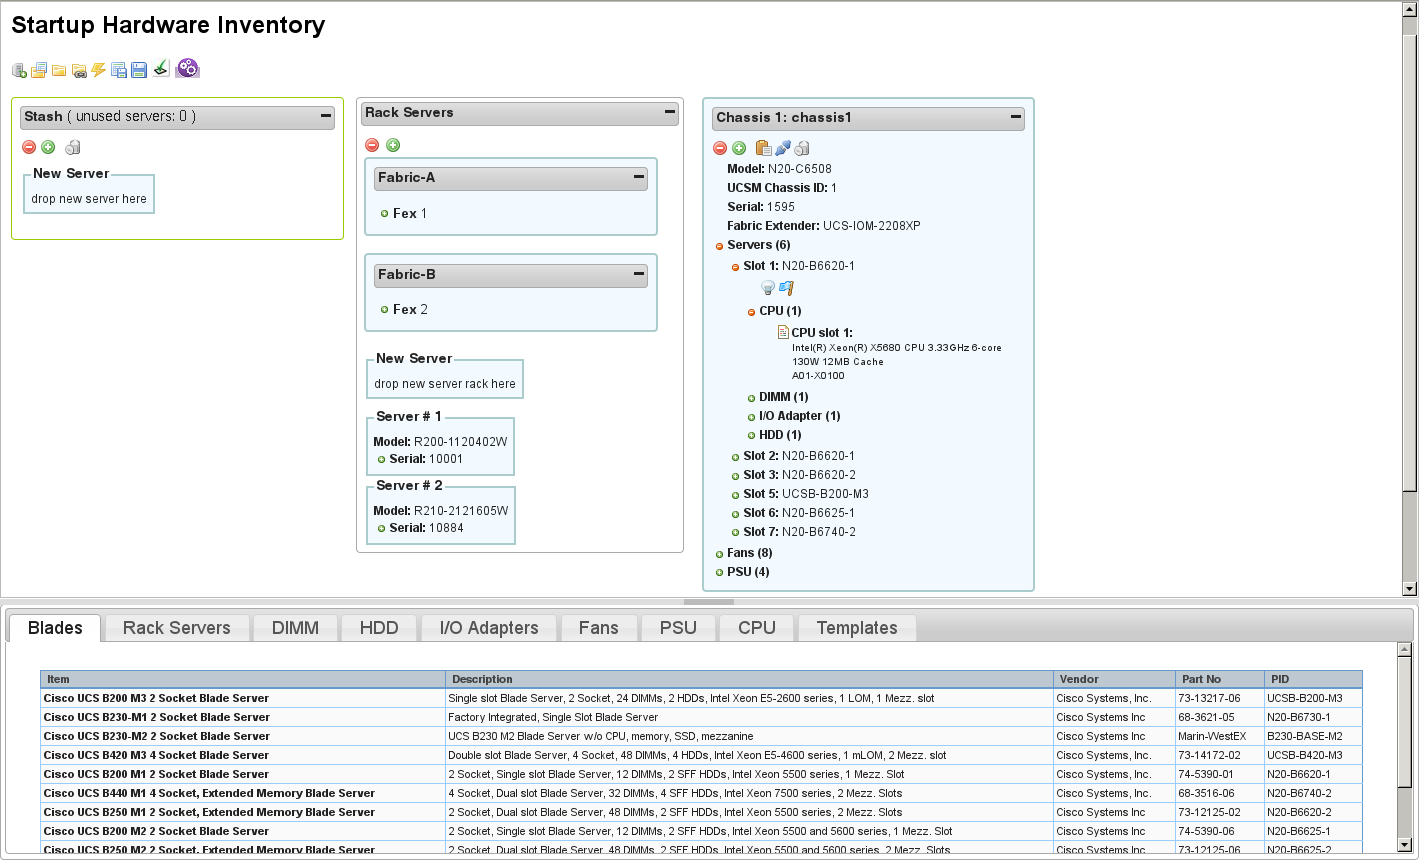Click the document icon beside CPU slot 1
This screenshot has height=860, width=1419.
tap(784, 332)
